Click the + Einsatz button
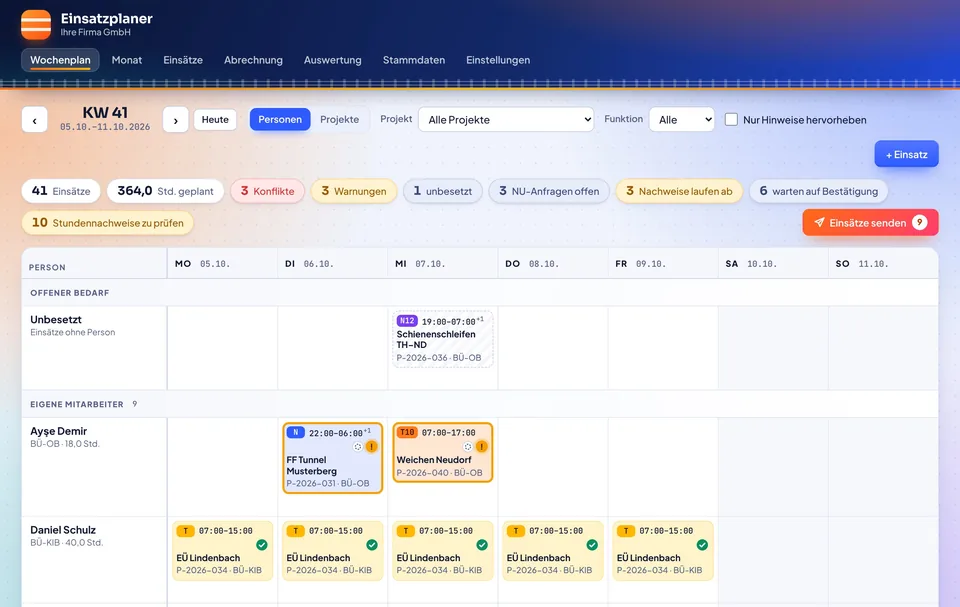Viewport: 960px width, 607px height. (x=906, y=154)
